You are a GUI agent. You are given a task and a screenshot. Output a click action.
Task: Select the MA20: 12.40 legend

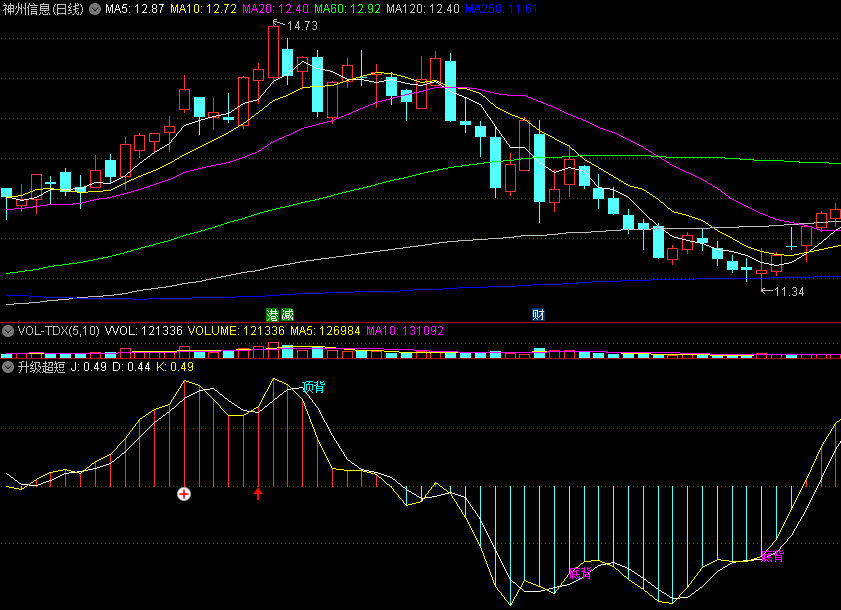coord(275,9)
